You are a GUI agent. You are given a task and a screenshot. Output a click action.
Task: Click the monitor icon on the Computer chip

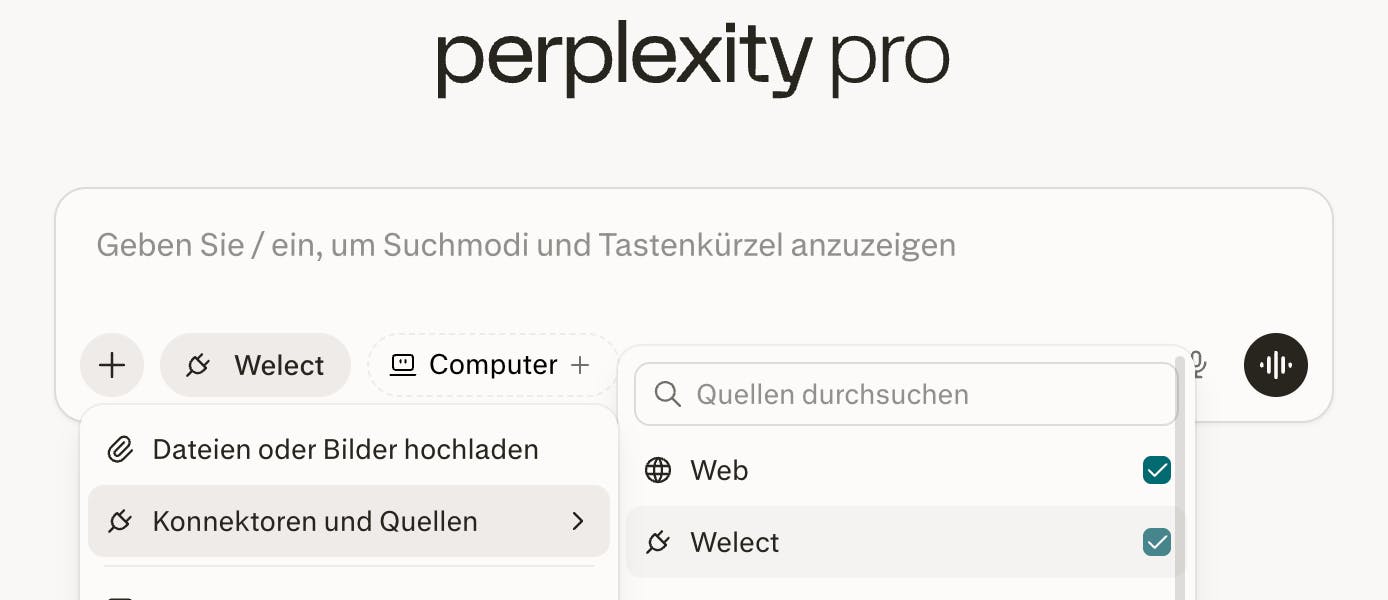tap(402, 365)
